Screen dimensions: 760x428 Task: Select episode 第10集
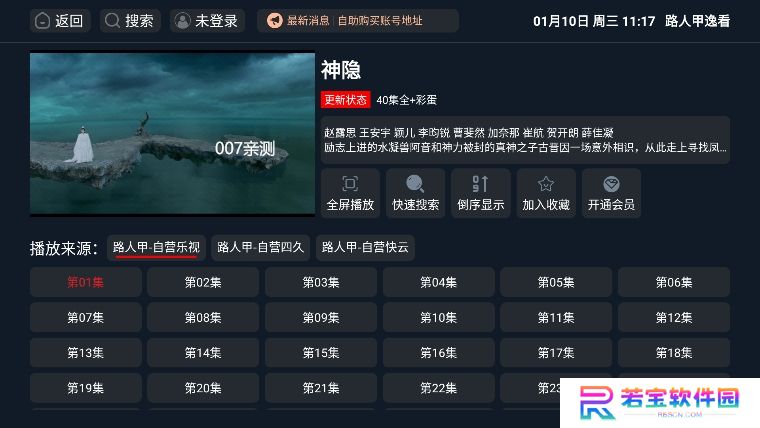439,317
